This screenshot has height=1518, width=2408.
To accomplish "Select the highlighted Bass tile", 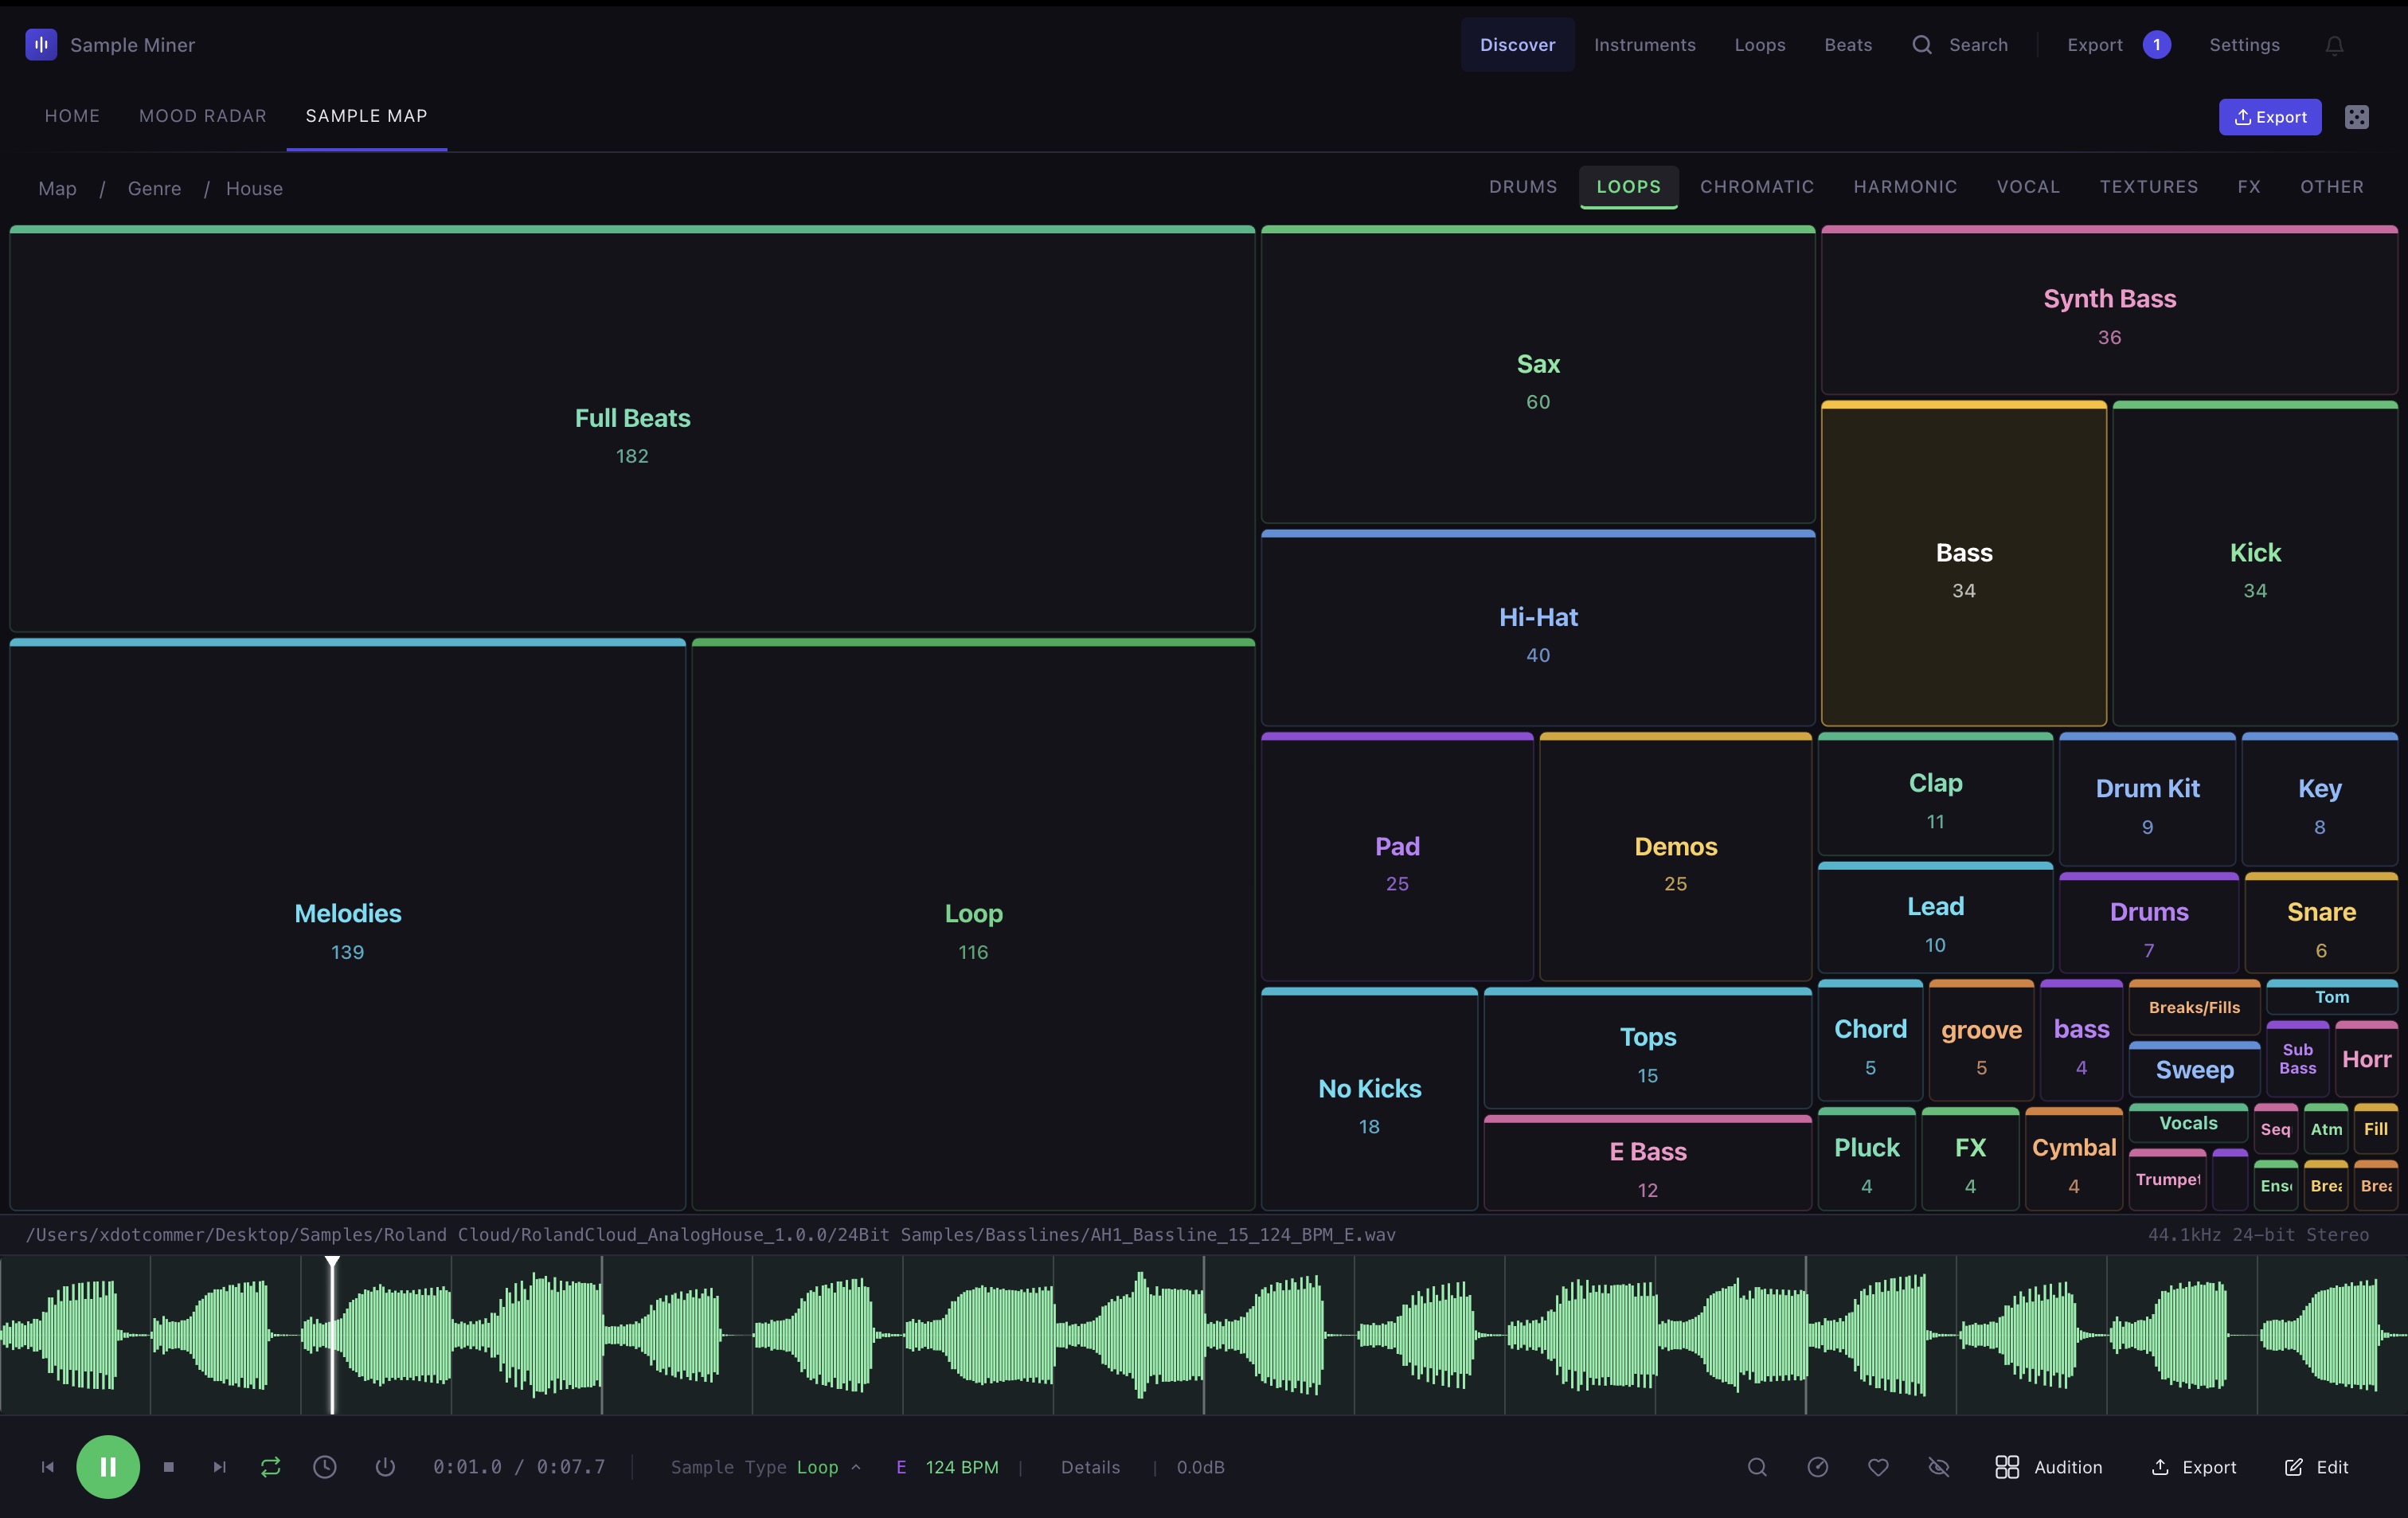I will coord(1964,564).
